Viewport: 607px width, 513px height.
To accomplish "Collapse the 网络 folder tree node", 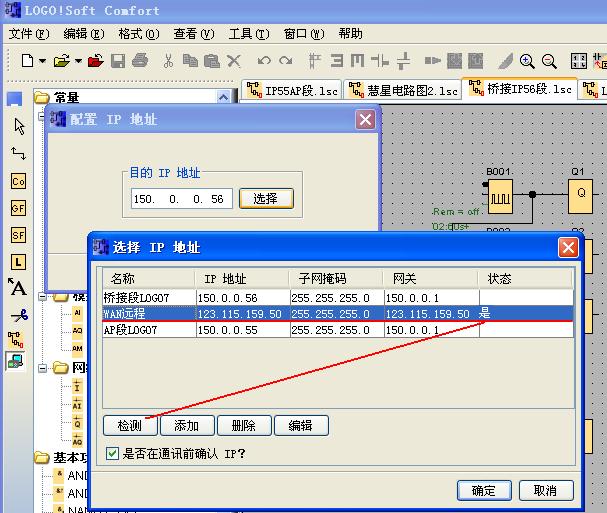I will pyautogui.click(x=42, y=367).
